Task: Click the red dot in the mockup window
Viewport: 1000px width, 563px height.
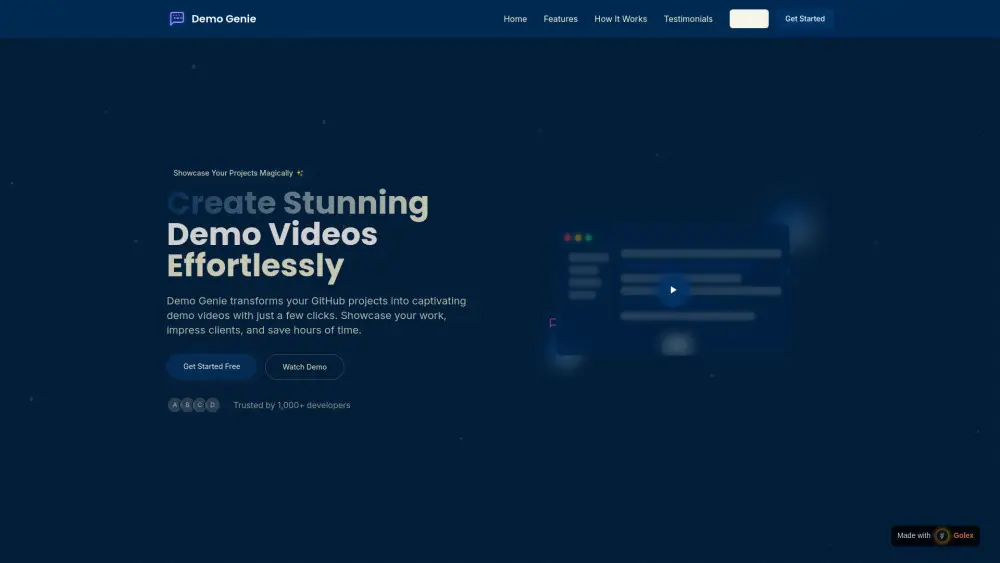Action: 568,238
